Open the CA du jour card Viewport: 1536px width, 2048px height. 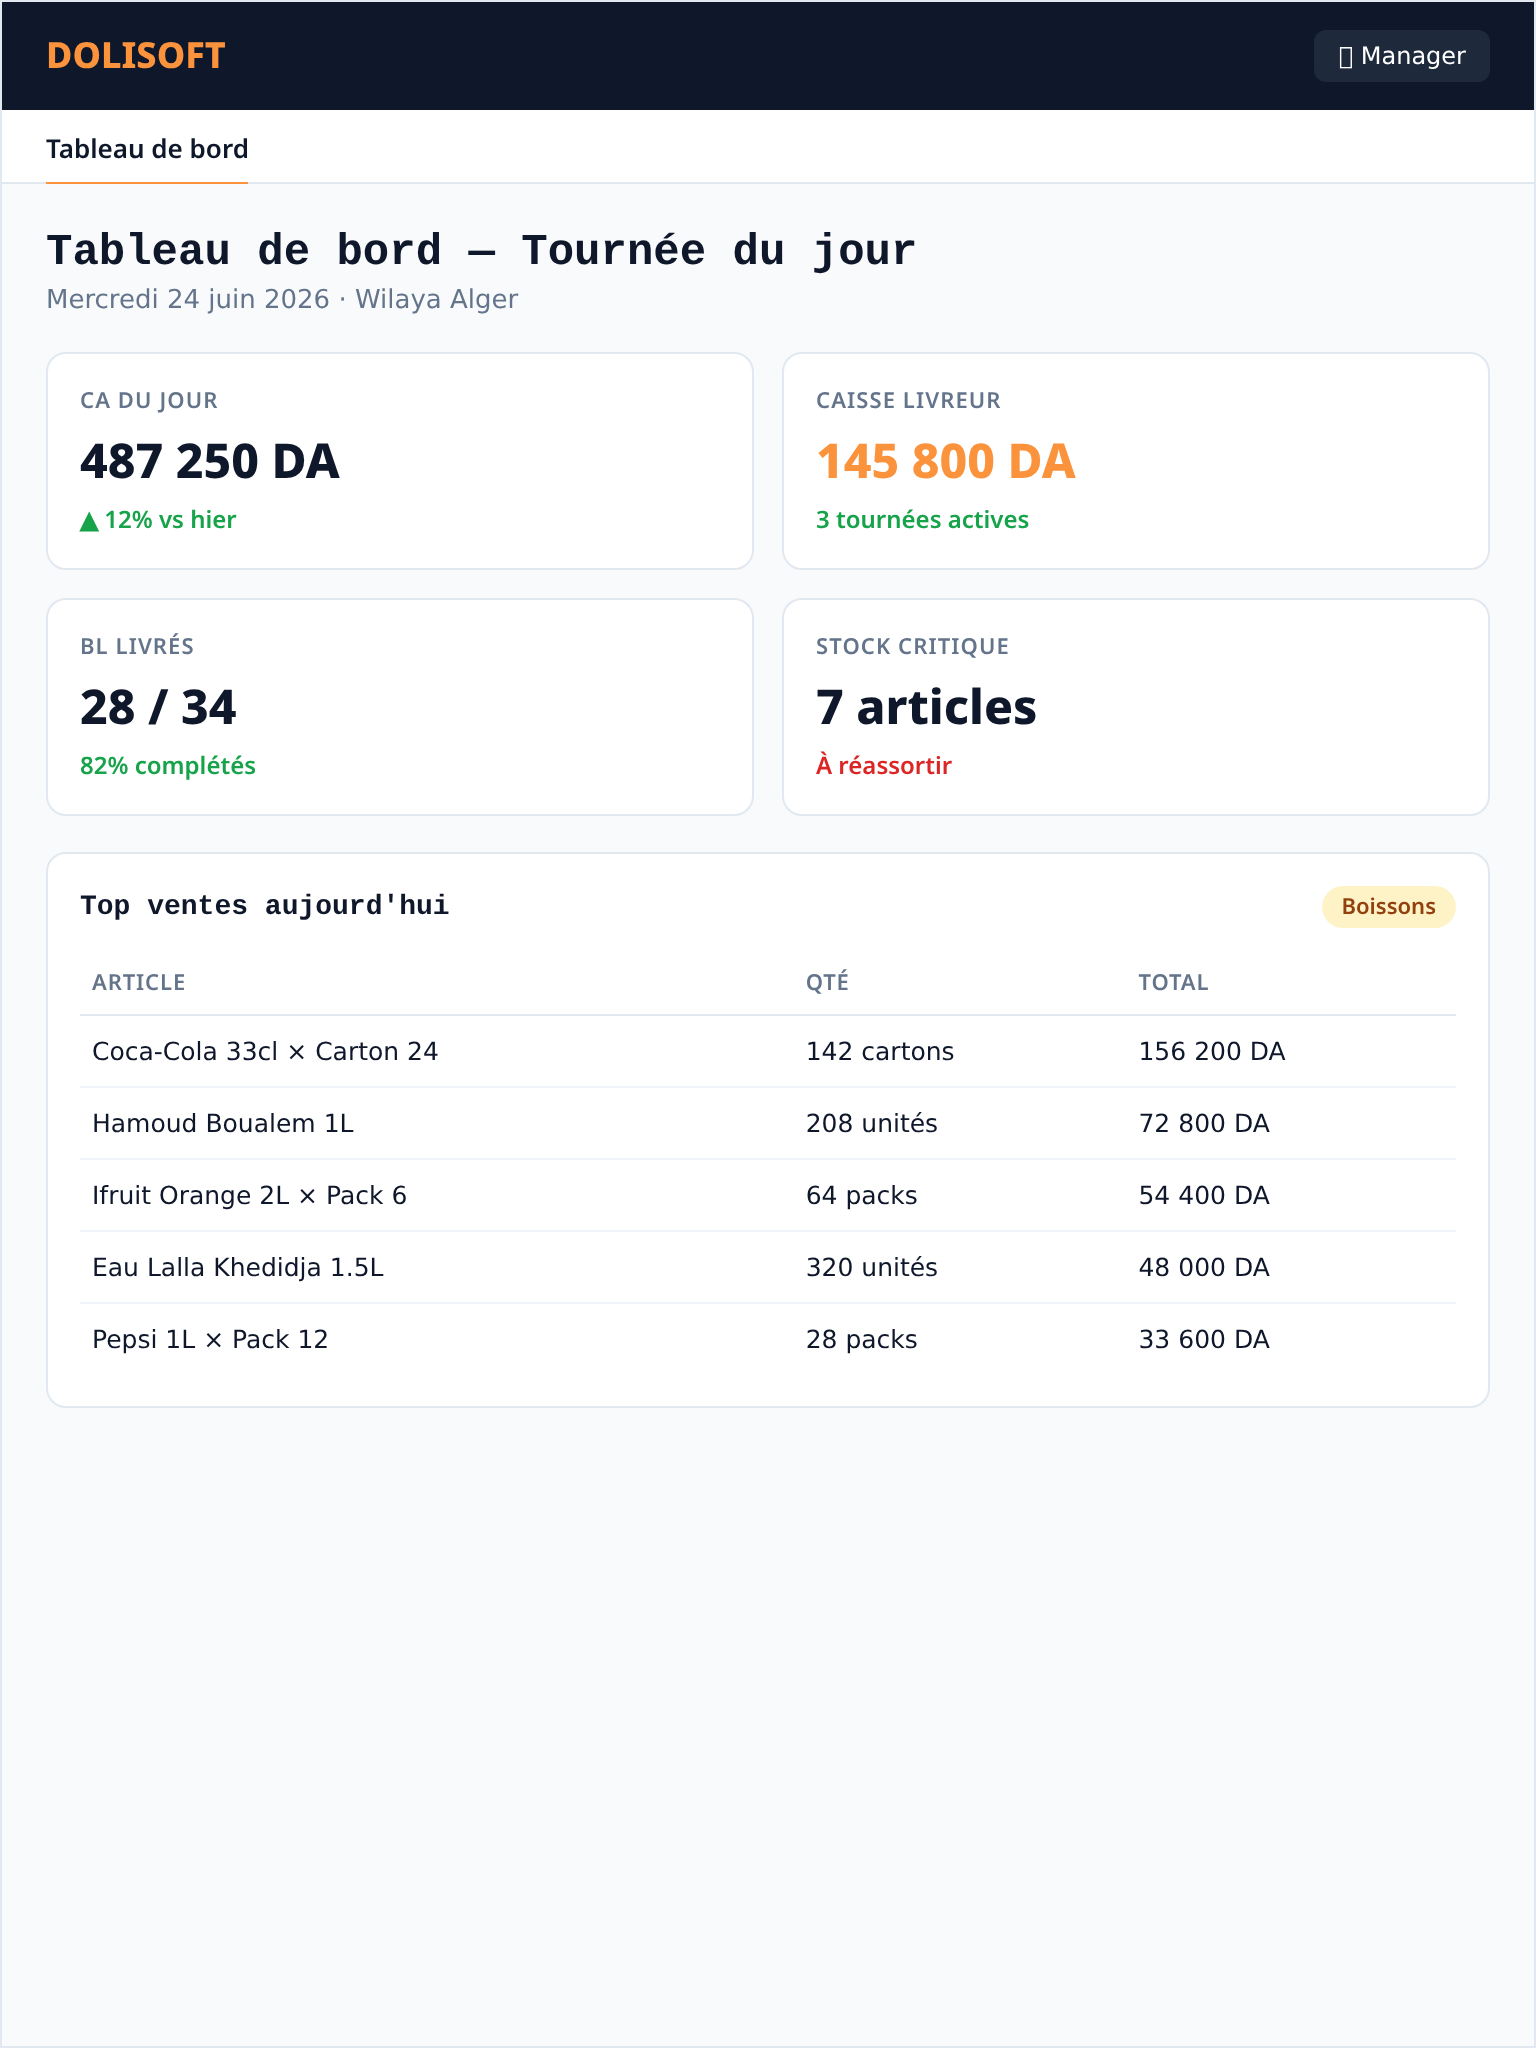click(400, 461)
